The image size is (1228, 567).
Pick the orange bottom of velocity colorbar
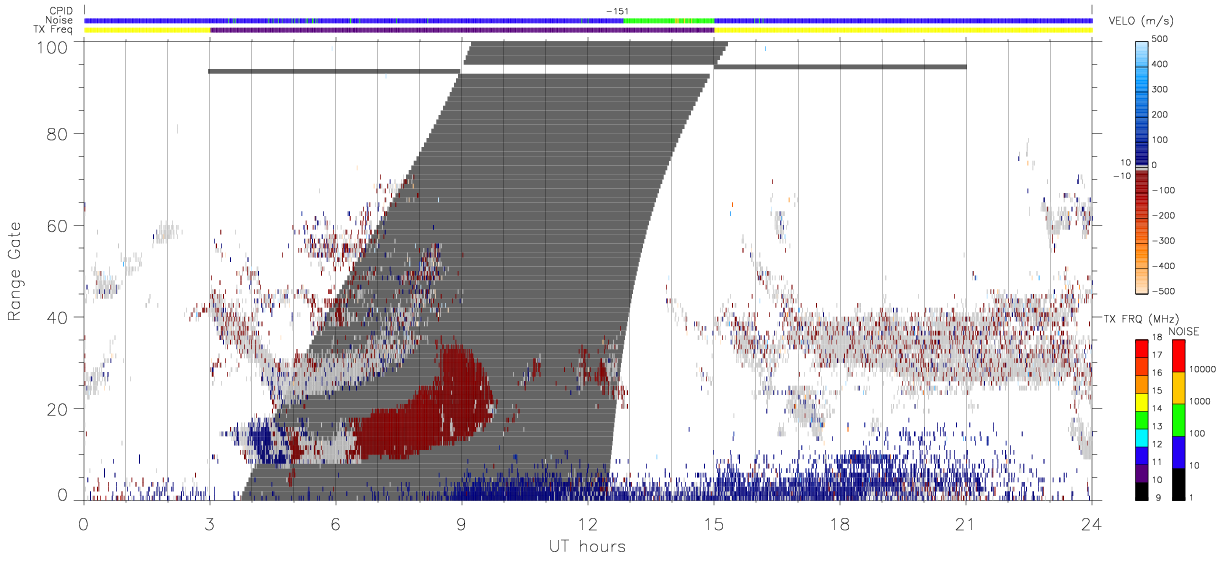[1142, 282]
